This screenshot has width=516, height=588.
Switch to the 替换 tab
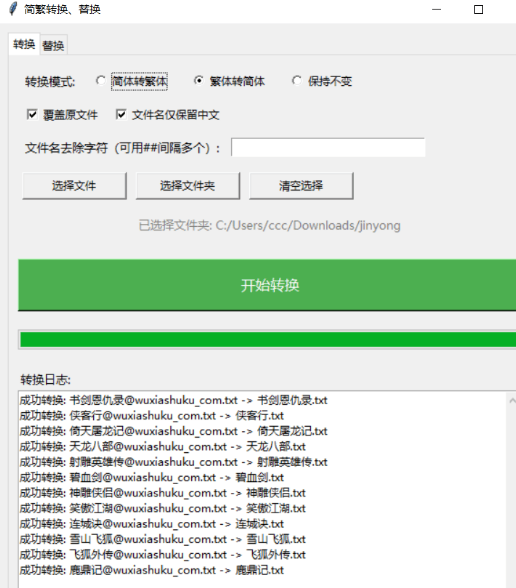pos(53,45)
